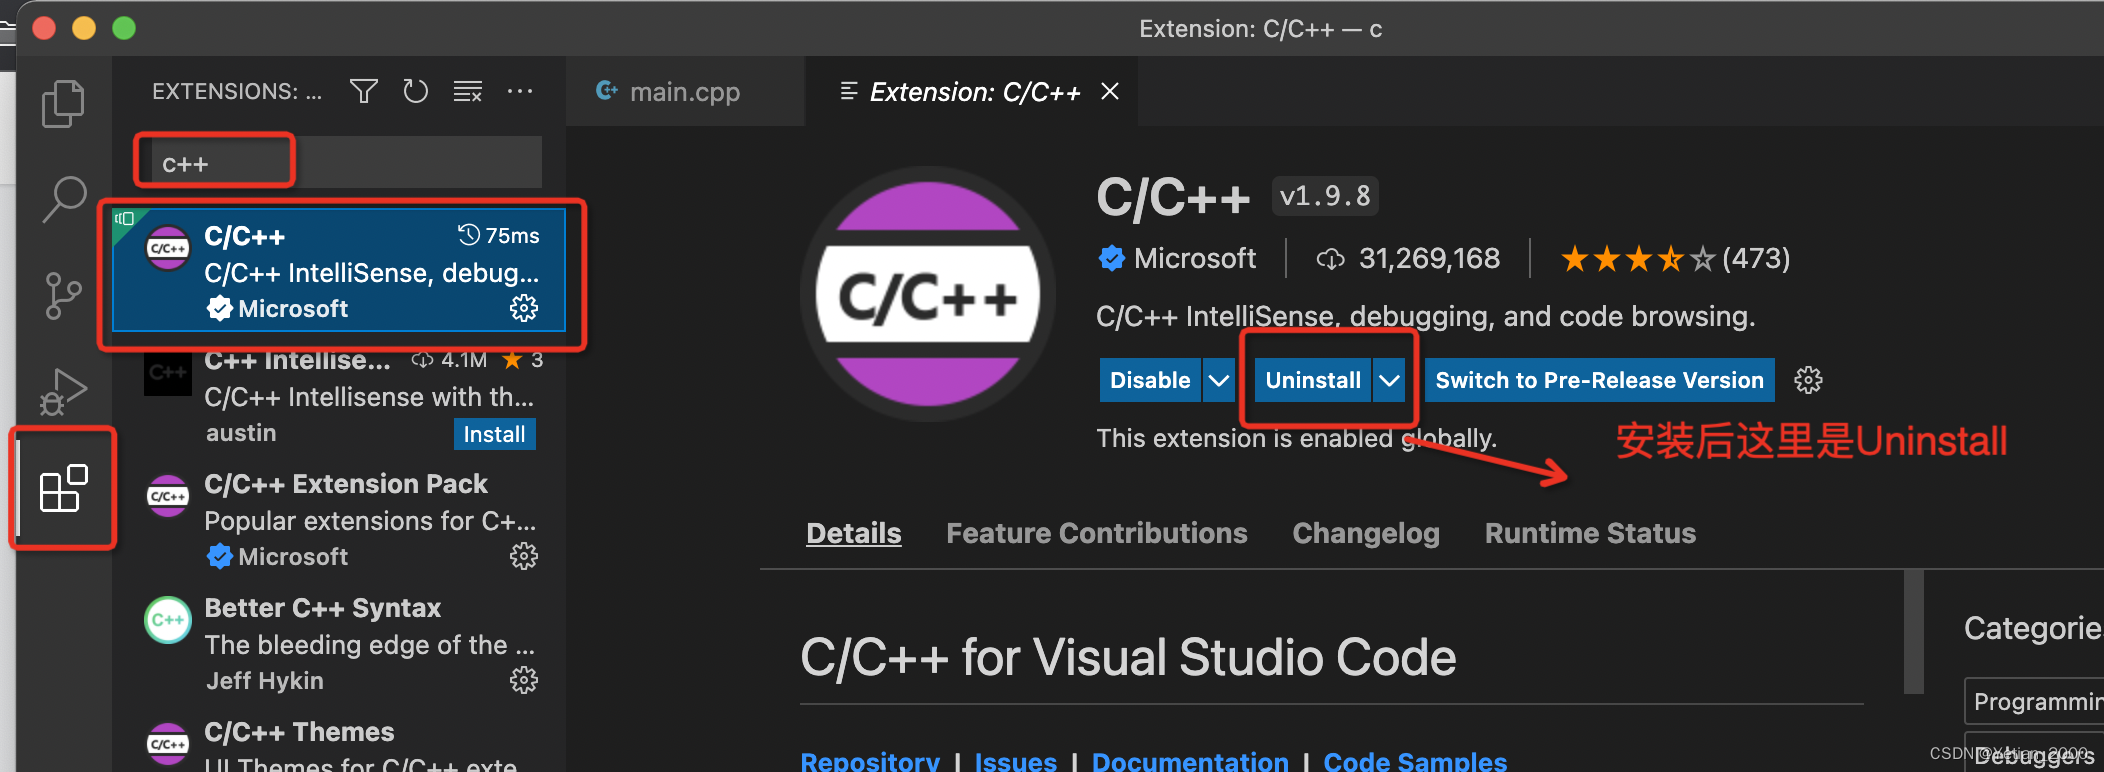Click the install count cloud icon
The height and width of the screenshot is (772, 2104).
(1330, 259)
